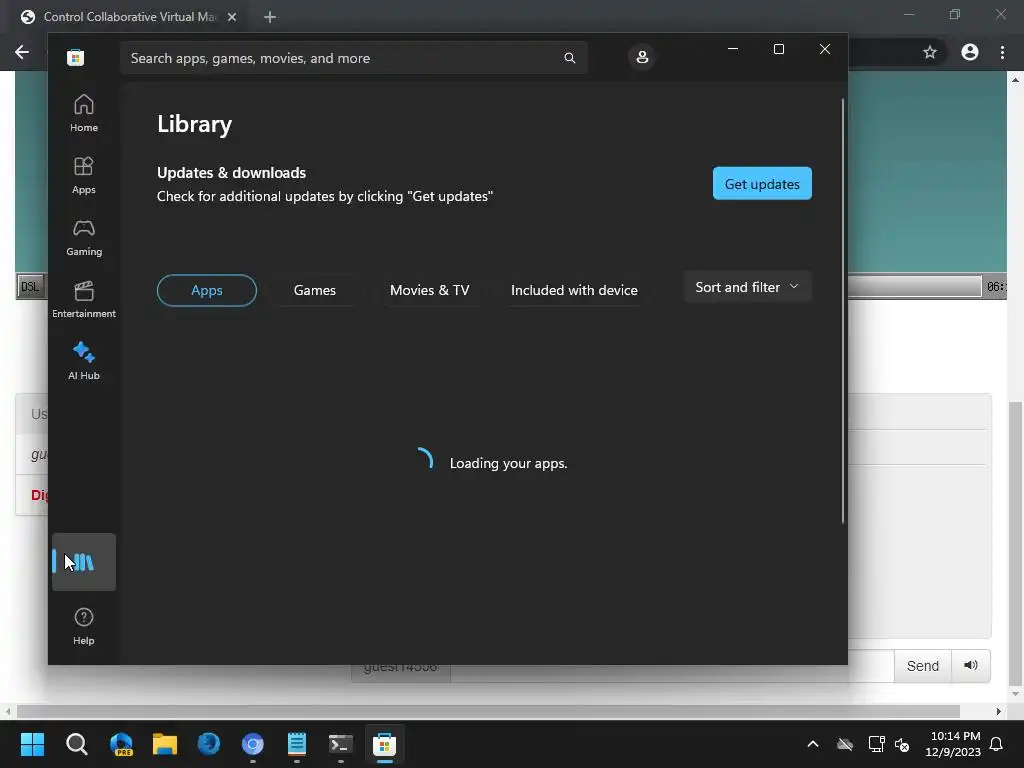Click the Send button in chat
Viewport: 1024px width, 768px height.
coord(922,665)
